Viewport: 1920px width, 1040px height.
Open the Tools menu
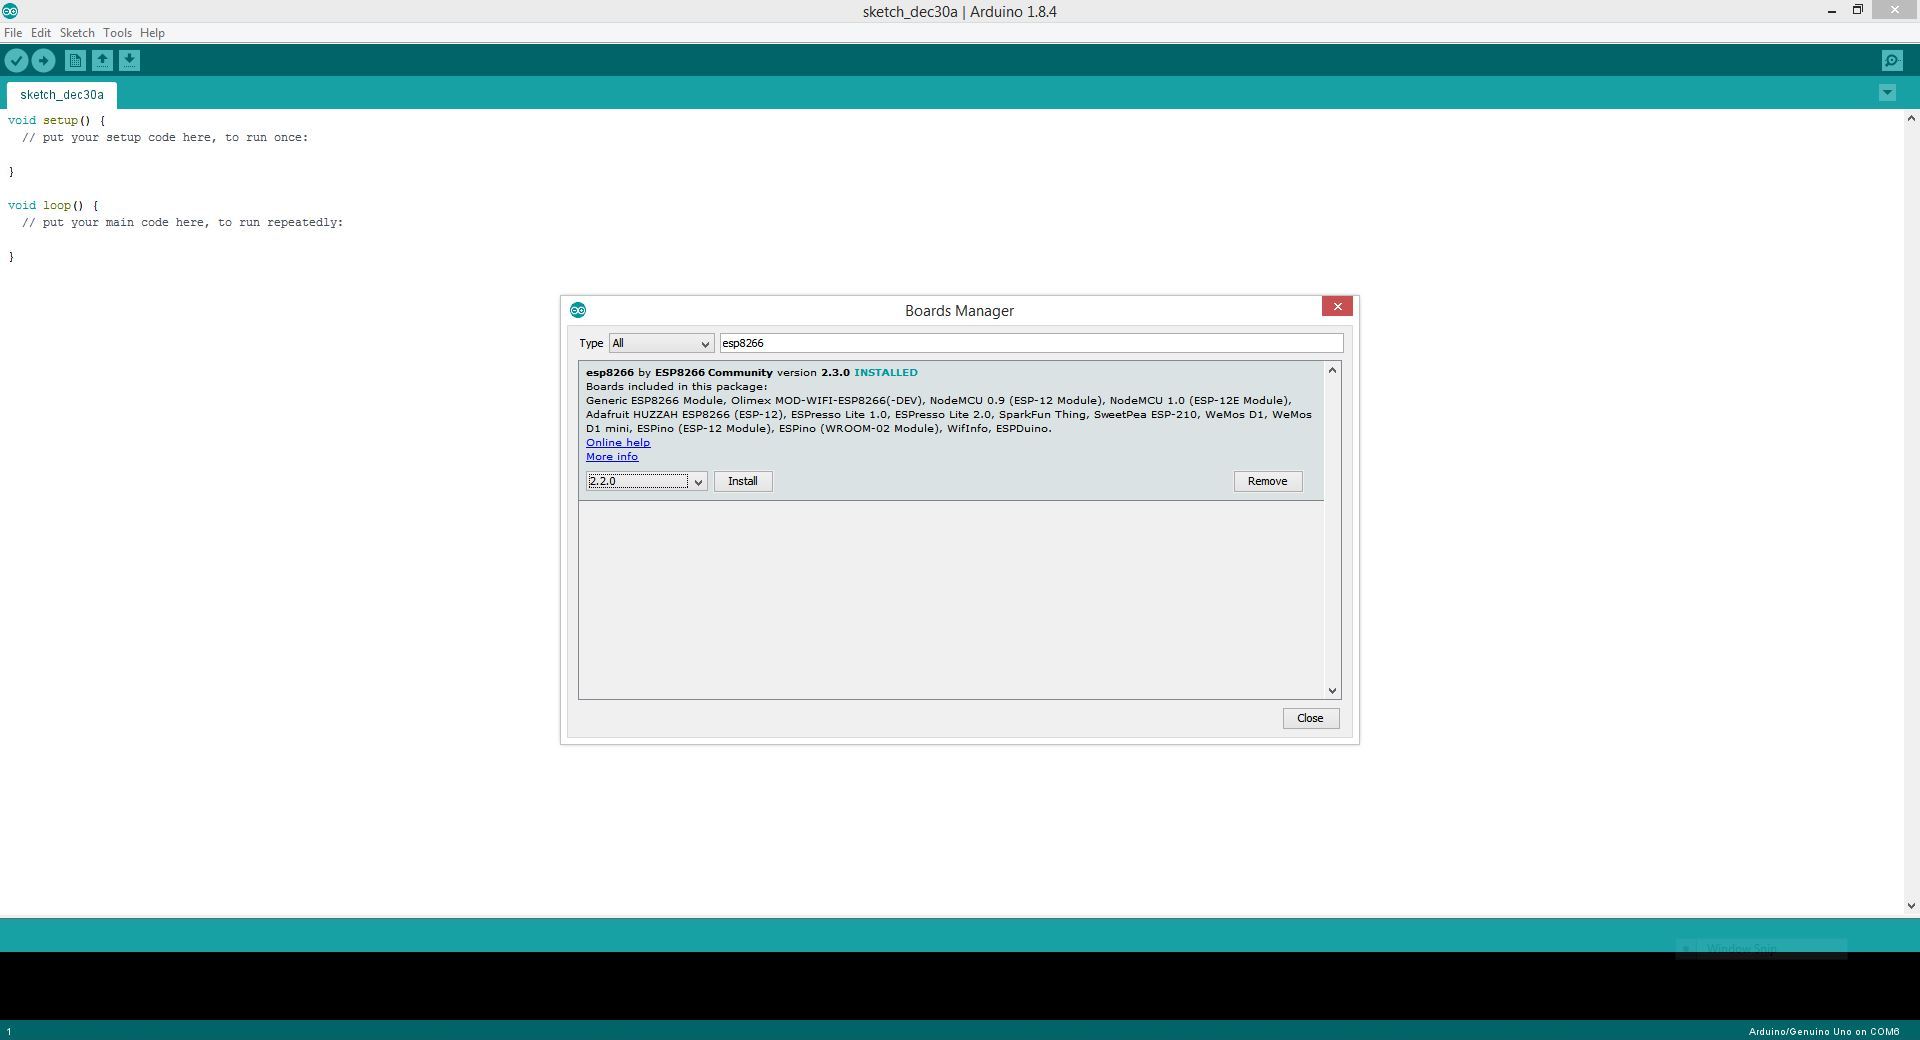click(117, 33)
